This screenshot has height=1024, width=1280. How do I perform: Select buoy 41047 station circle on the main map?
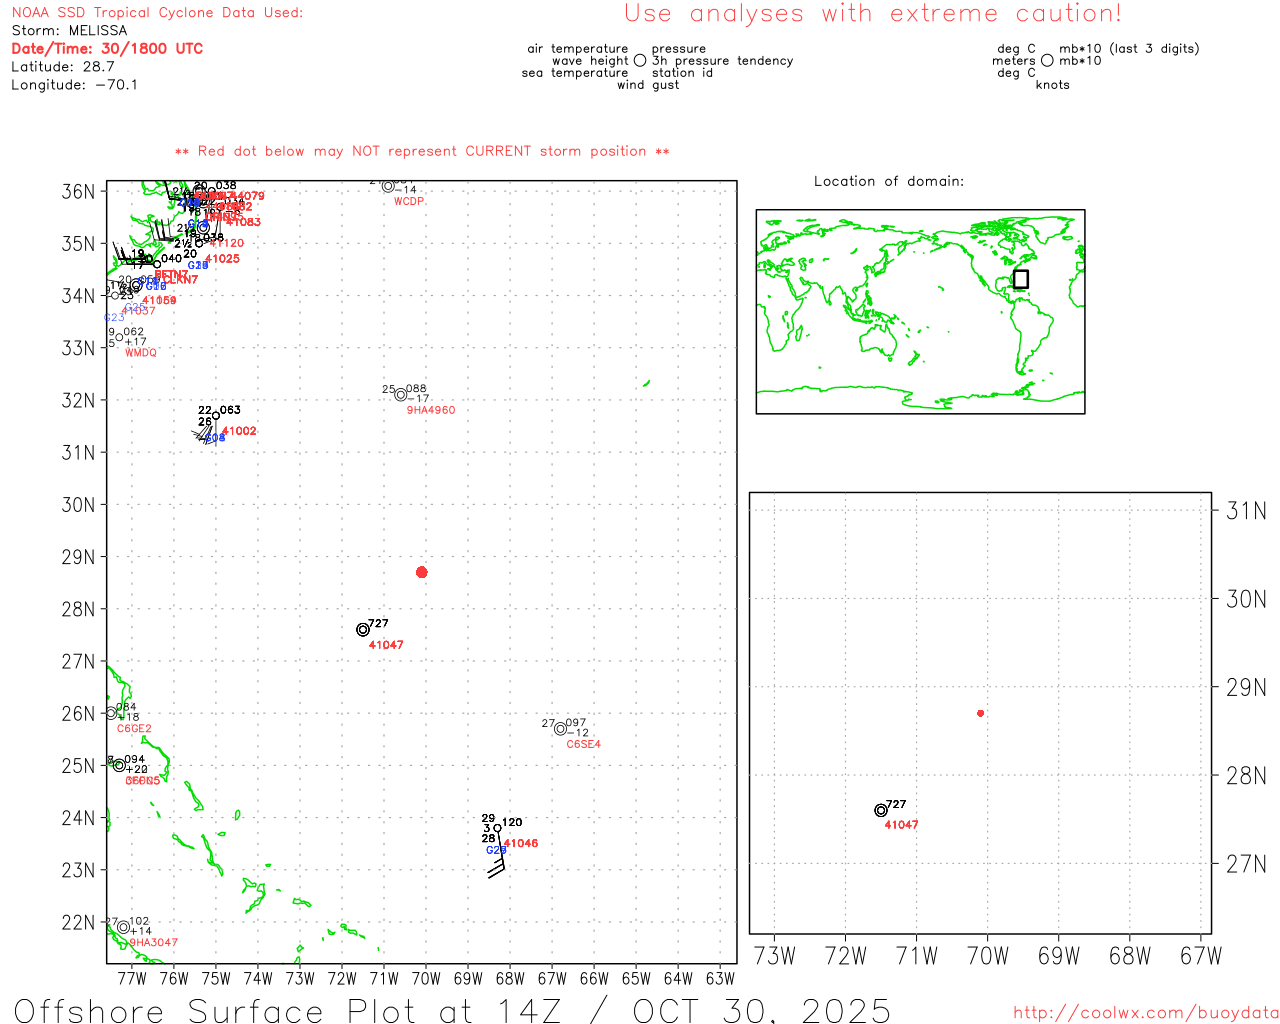(363, 630)
